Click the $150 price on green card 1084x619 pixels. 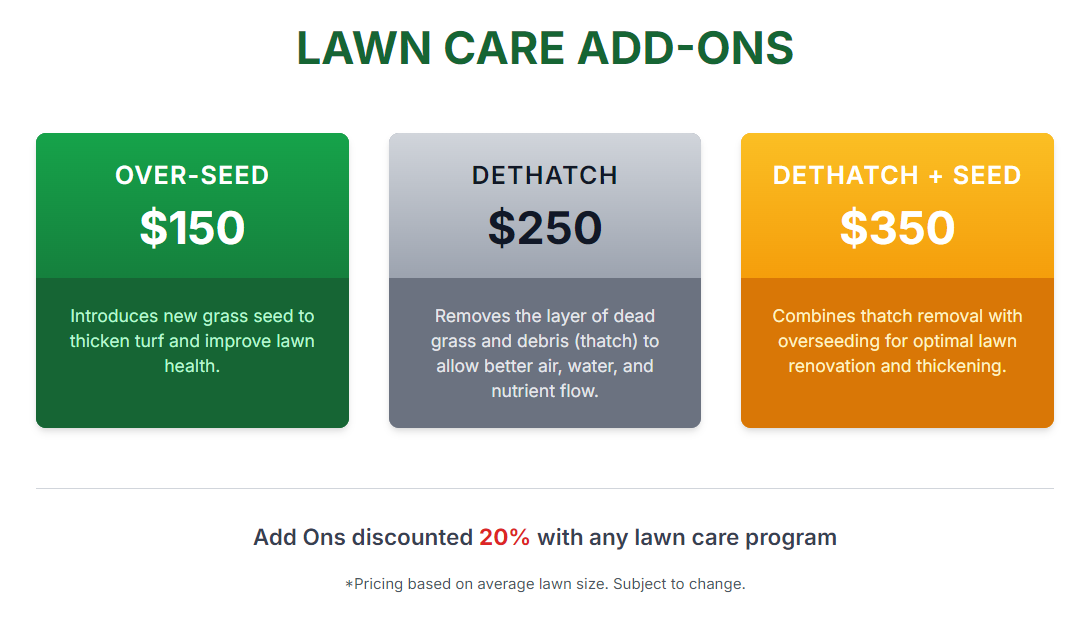tap(192, 228)
